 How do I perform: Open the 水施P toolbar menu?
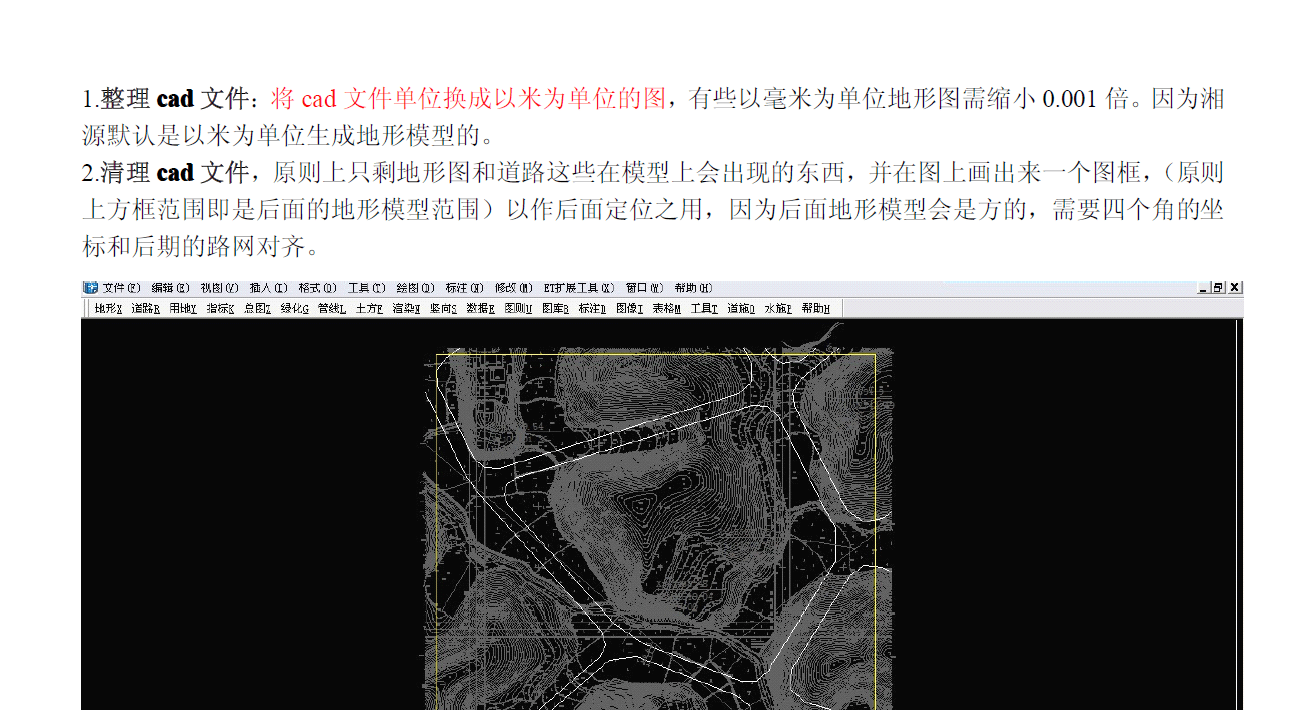(778, 309)
